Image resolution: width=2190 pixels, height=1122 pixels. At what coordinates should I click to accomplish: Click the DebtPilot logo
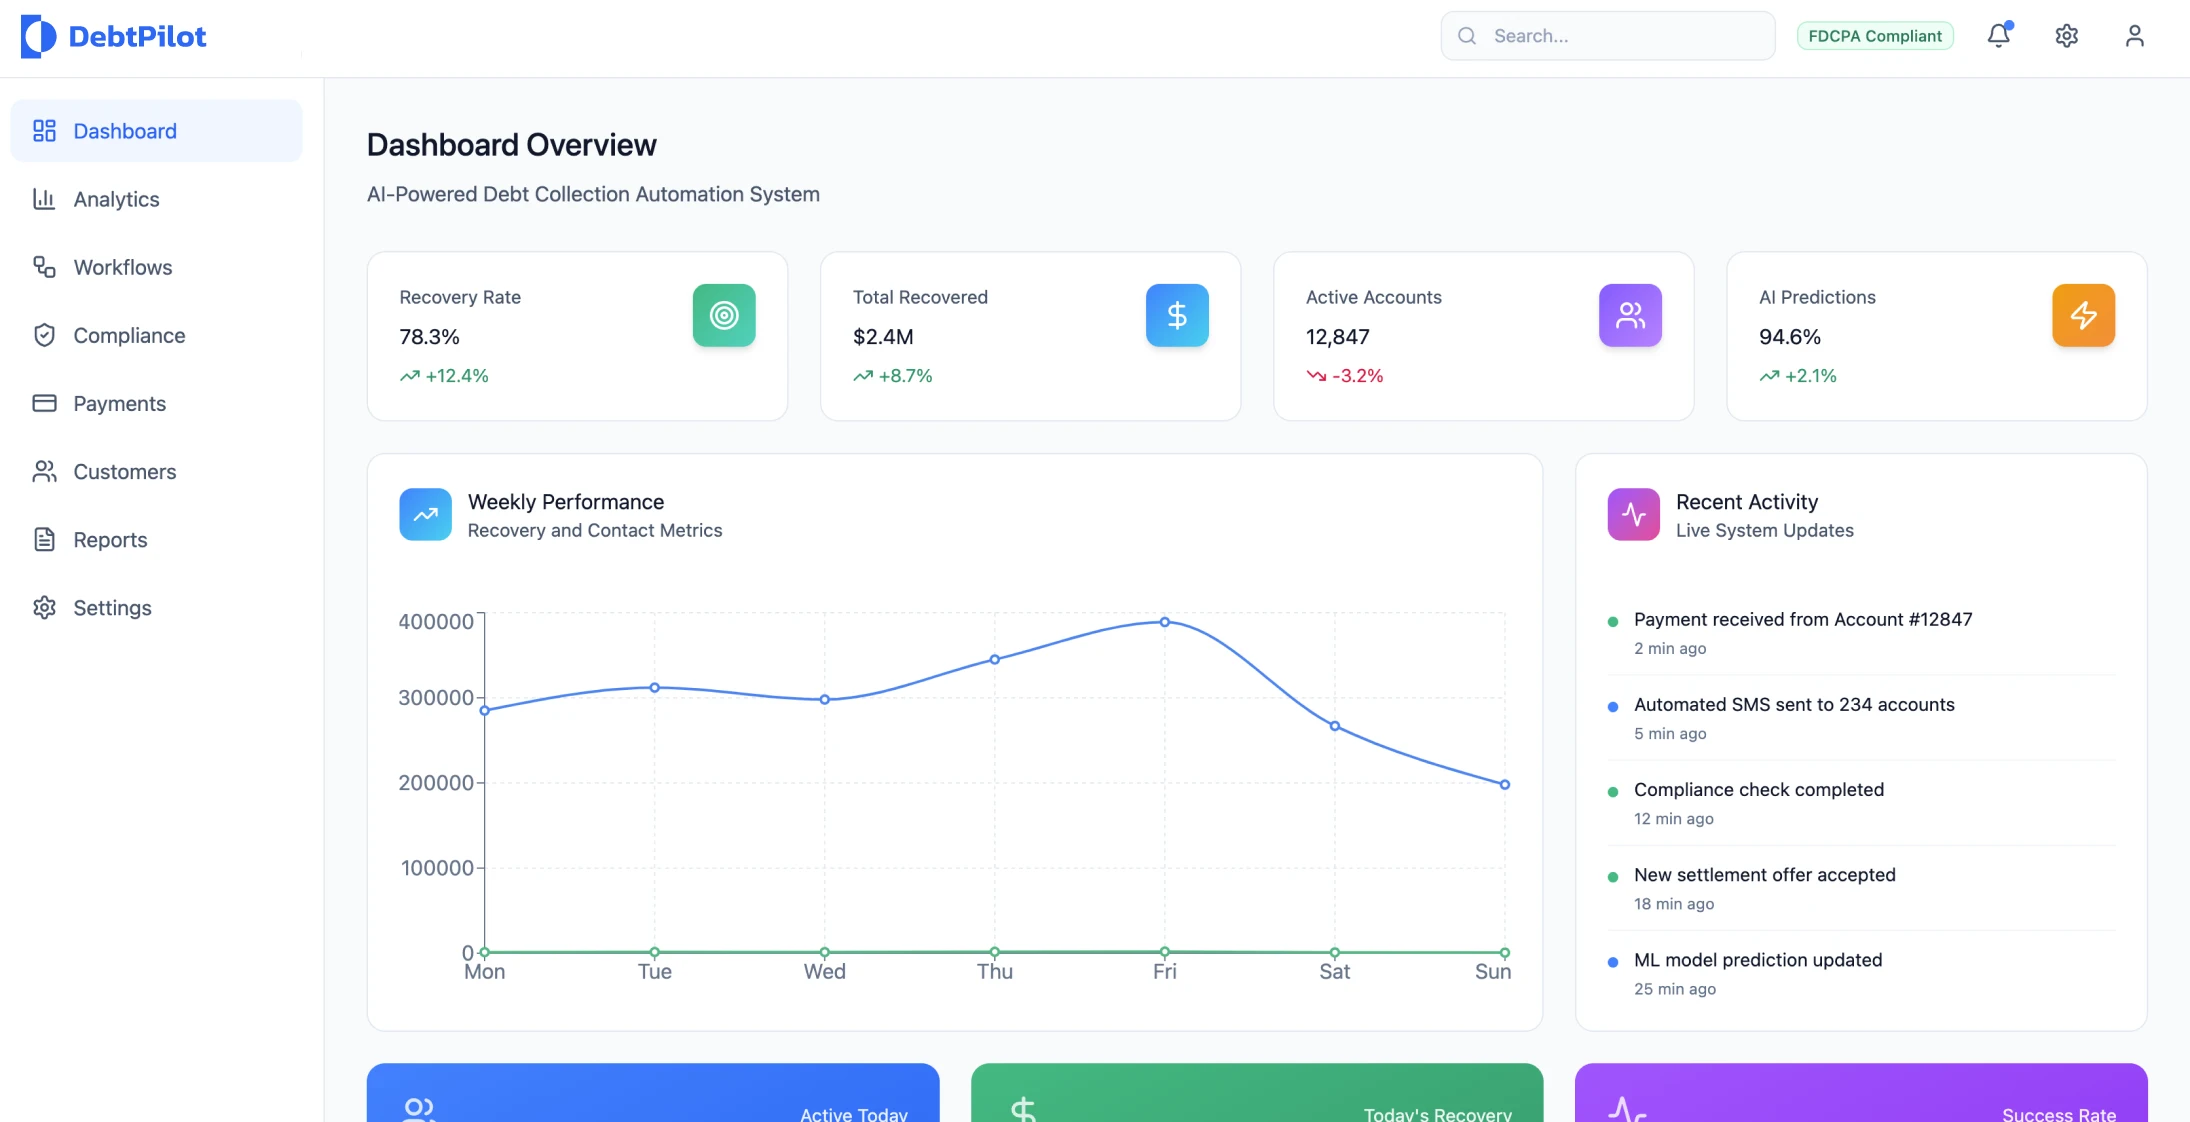(114, 37)
